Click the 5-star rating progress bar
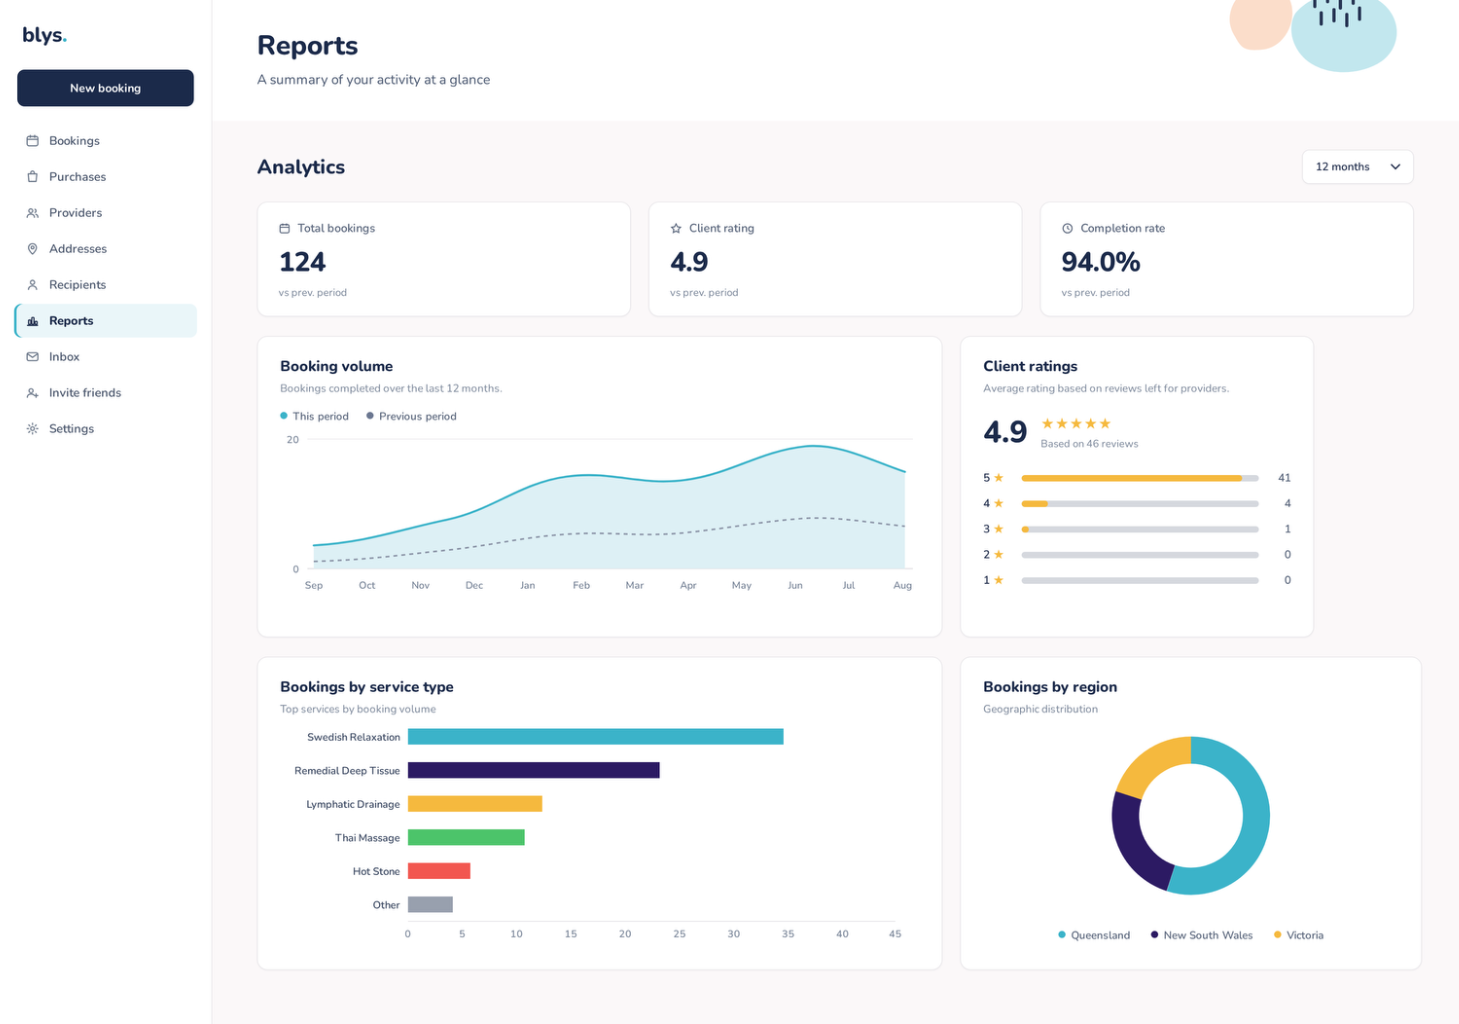The image size is (1459, 1024). (1139, 478)
